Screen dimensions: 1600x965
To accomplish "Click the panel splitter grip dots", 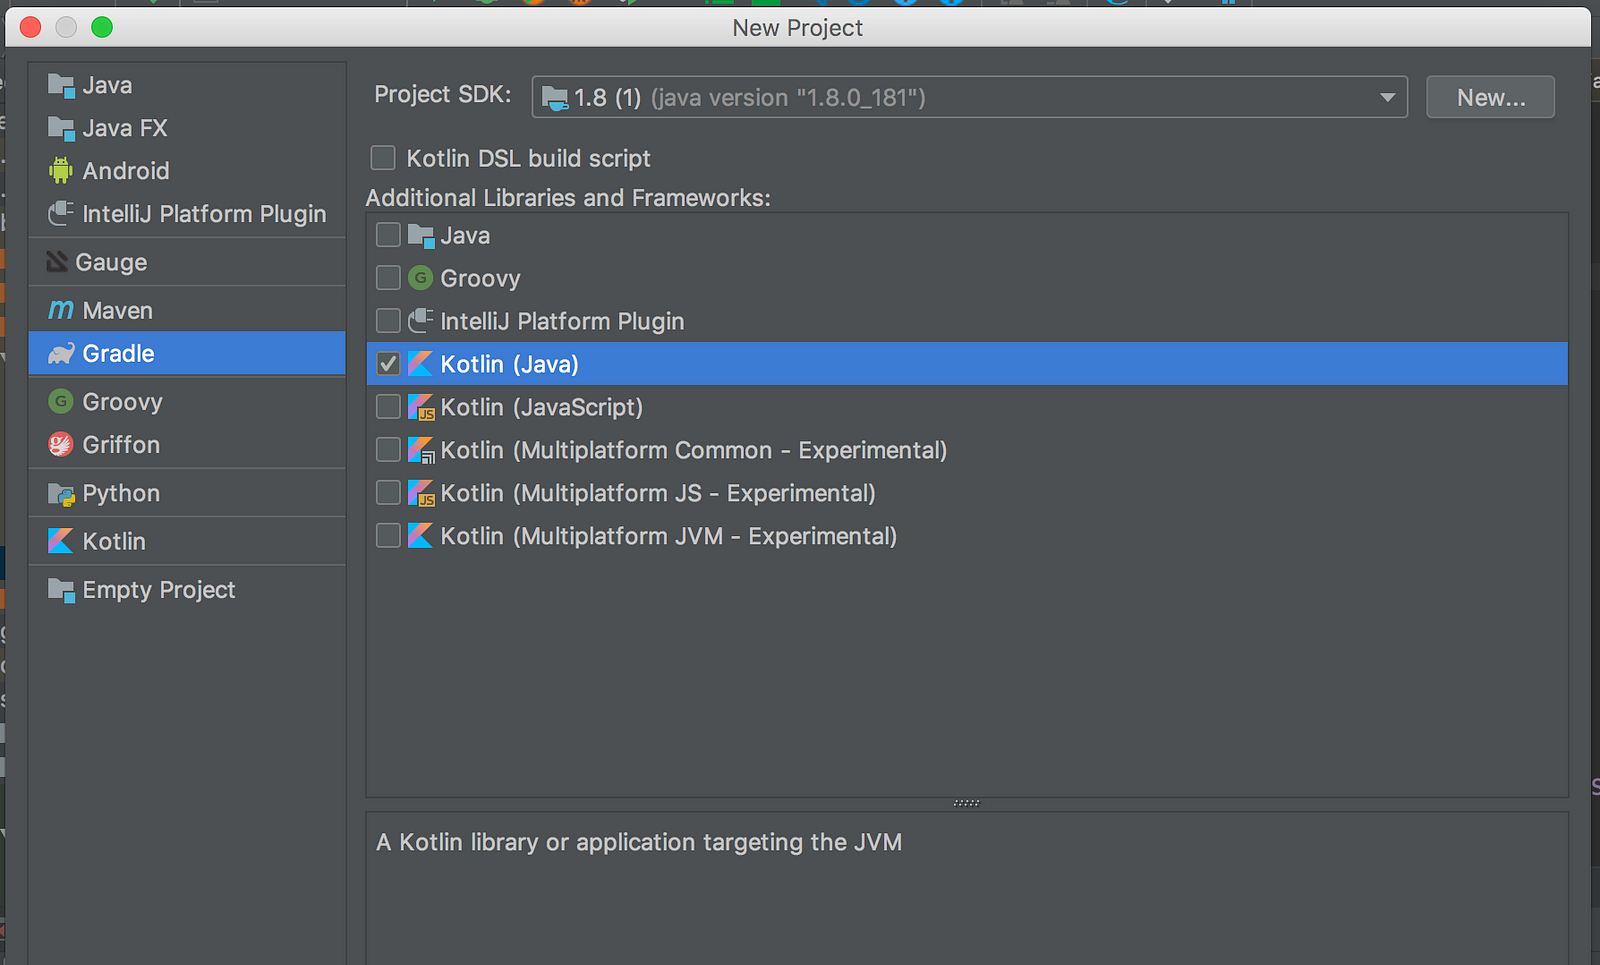I will pos(966,803).
